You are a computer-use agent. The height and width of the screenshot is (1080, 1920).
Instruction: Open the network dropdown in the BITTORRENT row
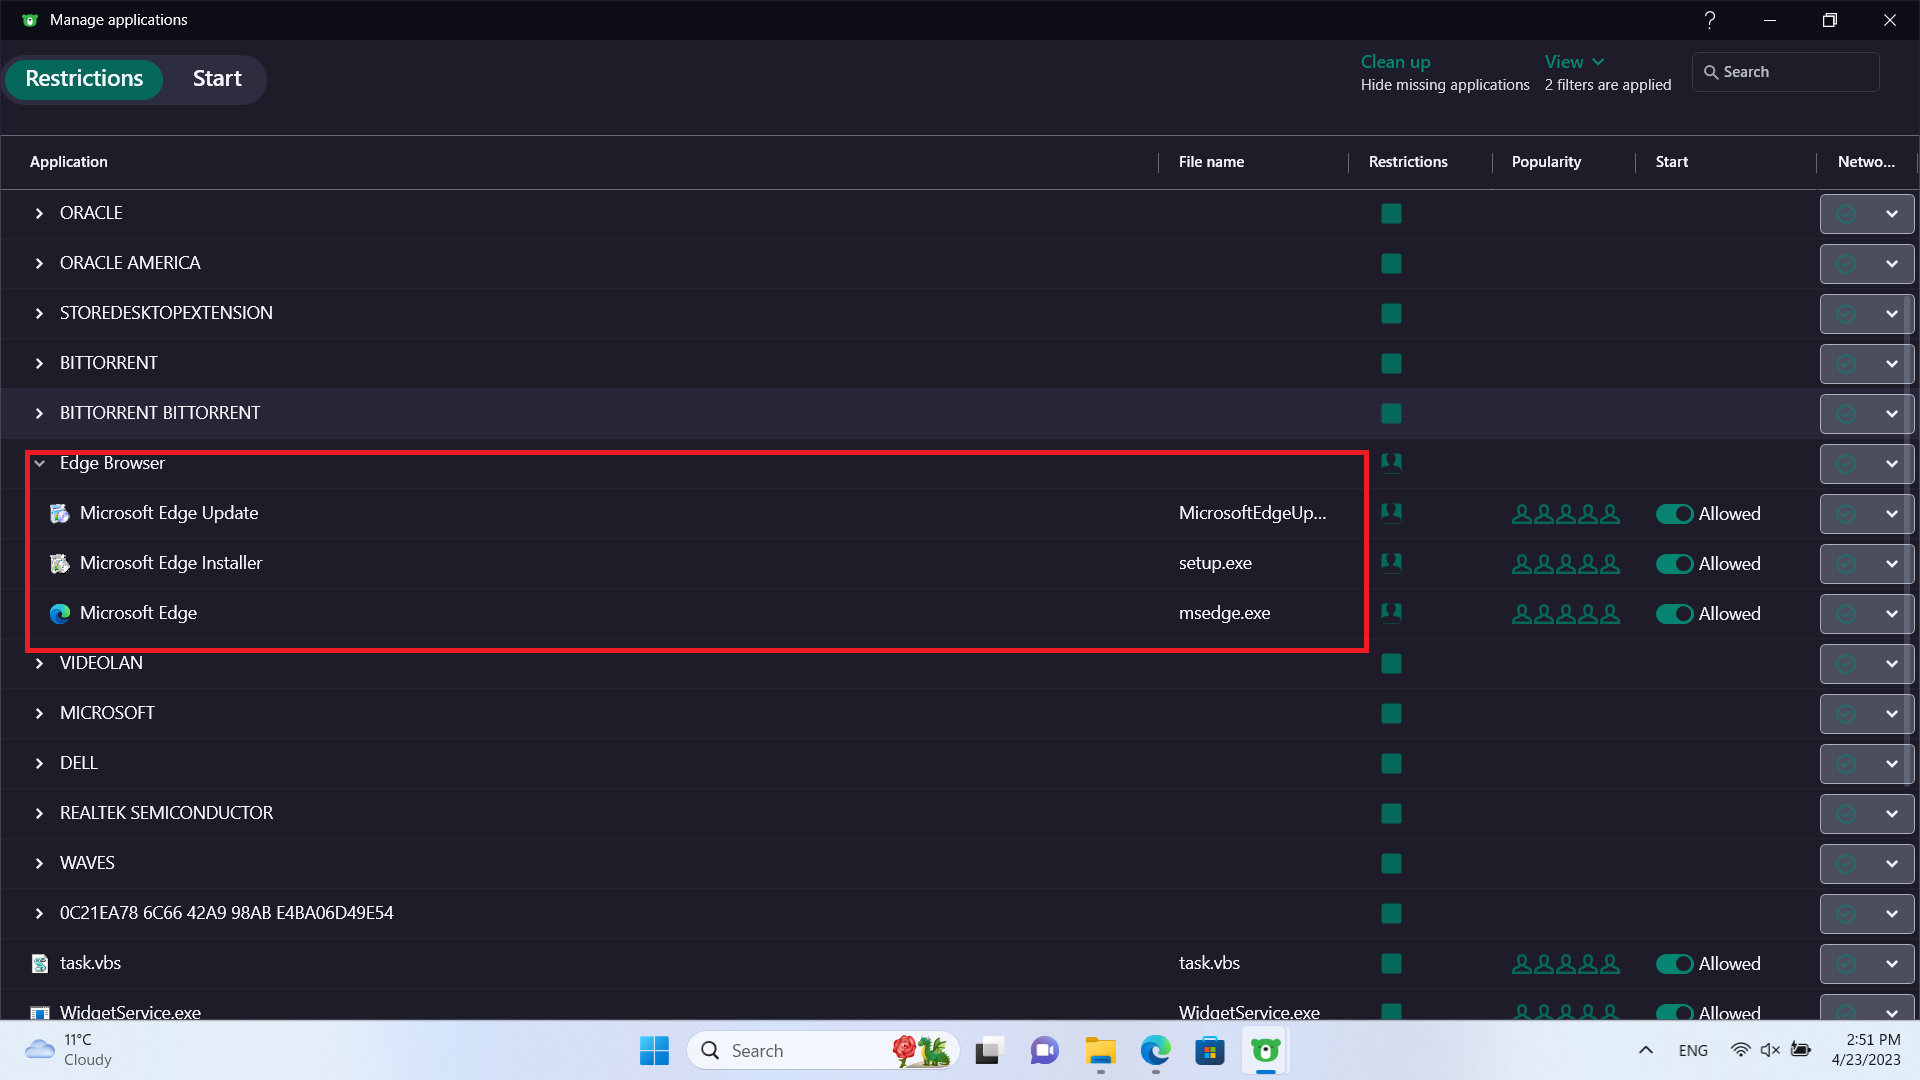[x=1891, y=364]
